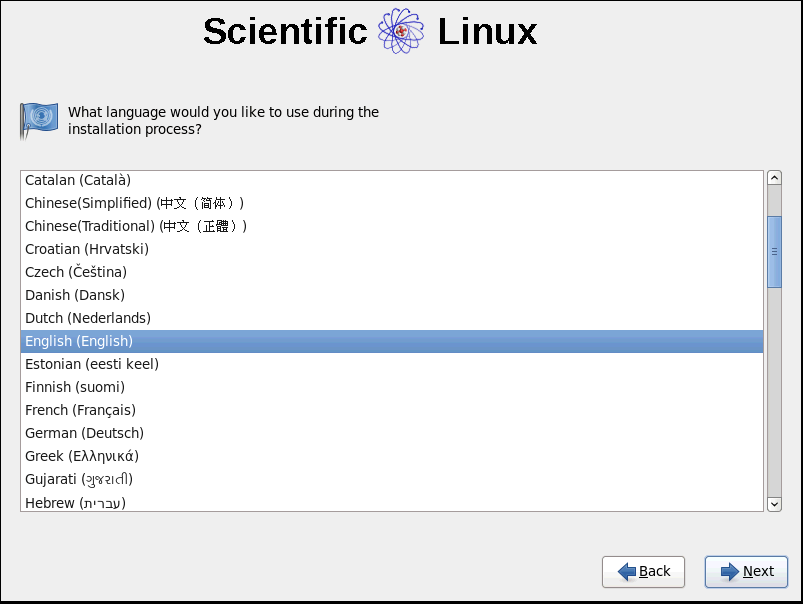Choose Chinese(Traditional) language

(392, 226)
